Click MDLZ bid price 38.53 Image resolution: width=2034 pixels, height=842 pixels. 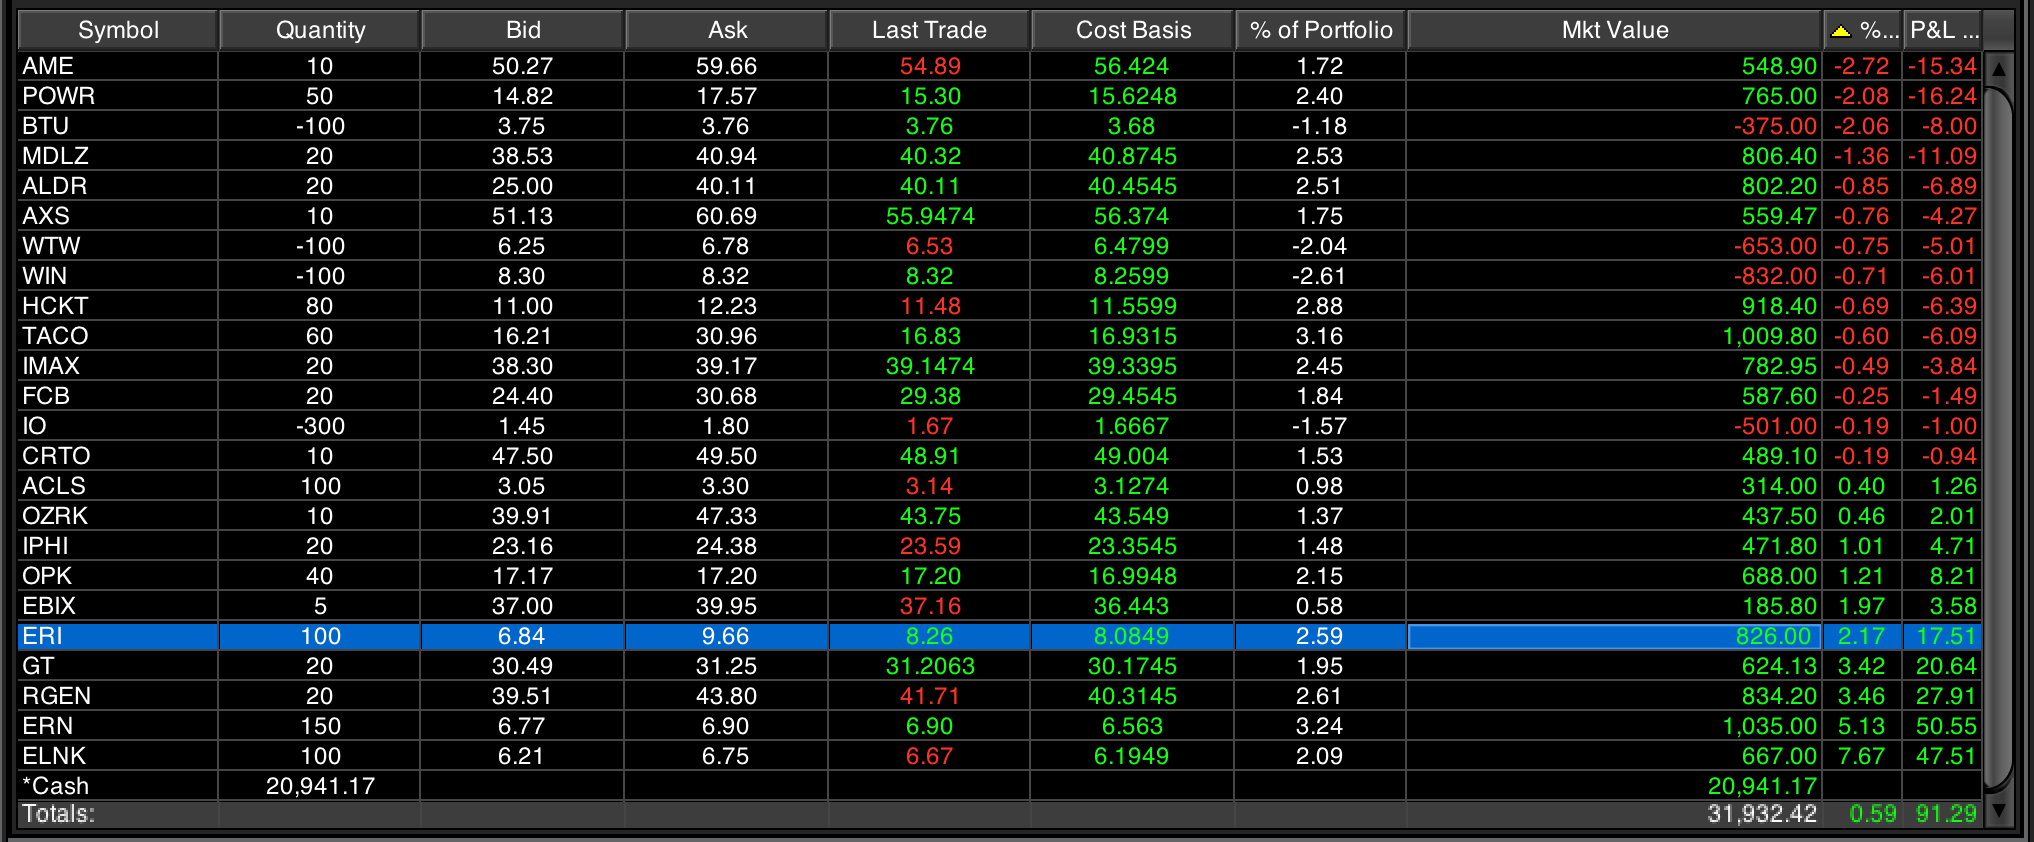[522, 156]
